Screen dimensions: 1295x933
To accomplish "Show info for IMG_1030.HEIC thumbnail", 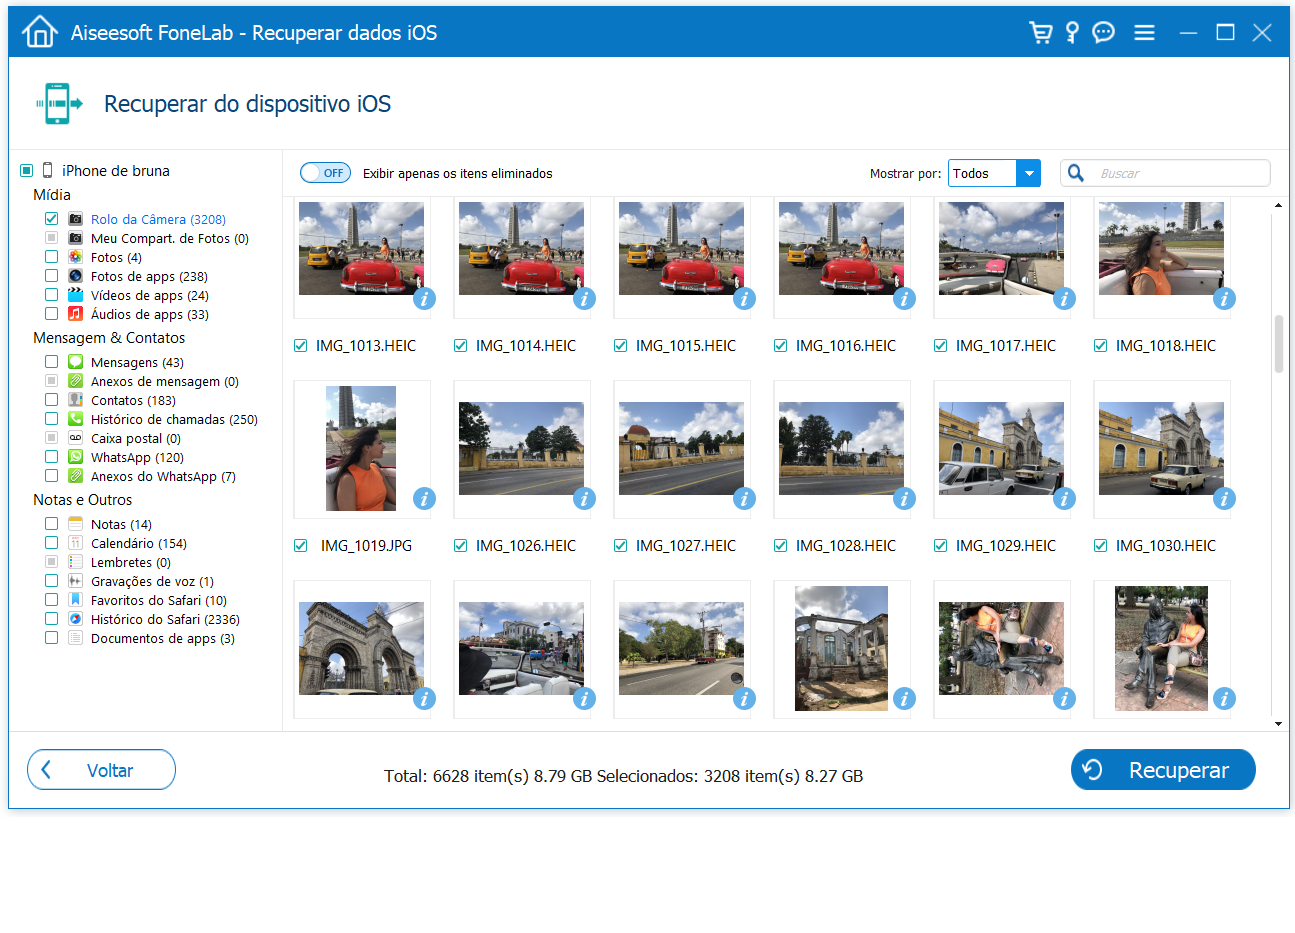I will (1224, 498).
